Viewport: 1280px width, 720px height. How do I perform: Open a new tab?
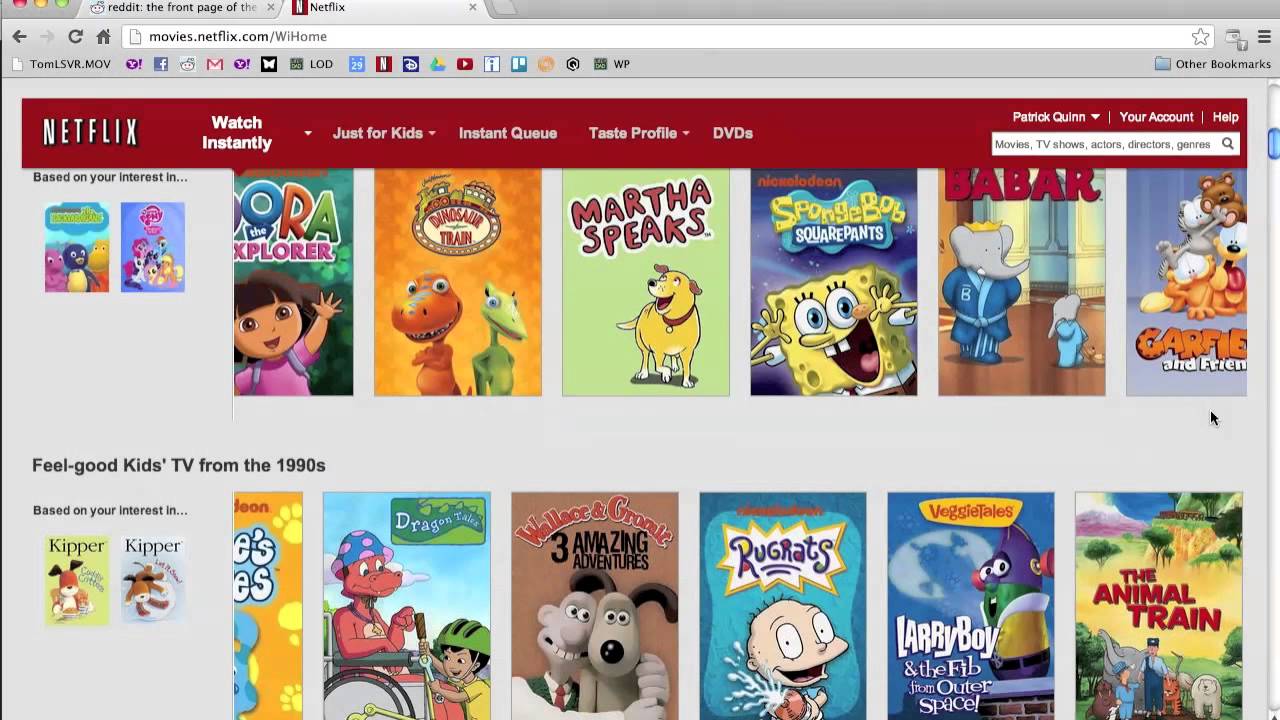pos(505,7)
